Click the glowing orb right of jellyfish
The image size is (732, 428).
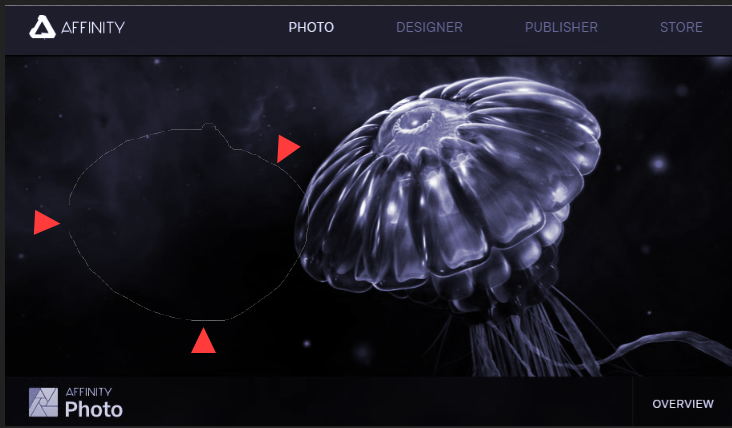[658, 164]
